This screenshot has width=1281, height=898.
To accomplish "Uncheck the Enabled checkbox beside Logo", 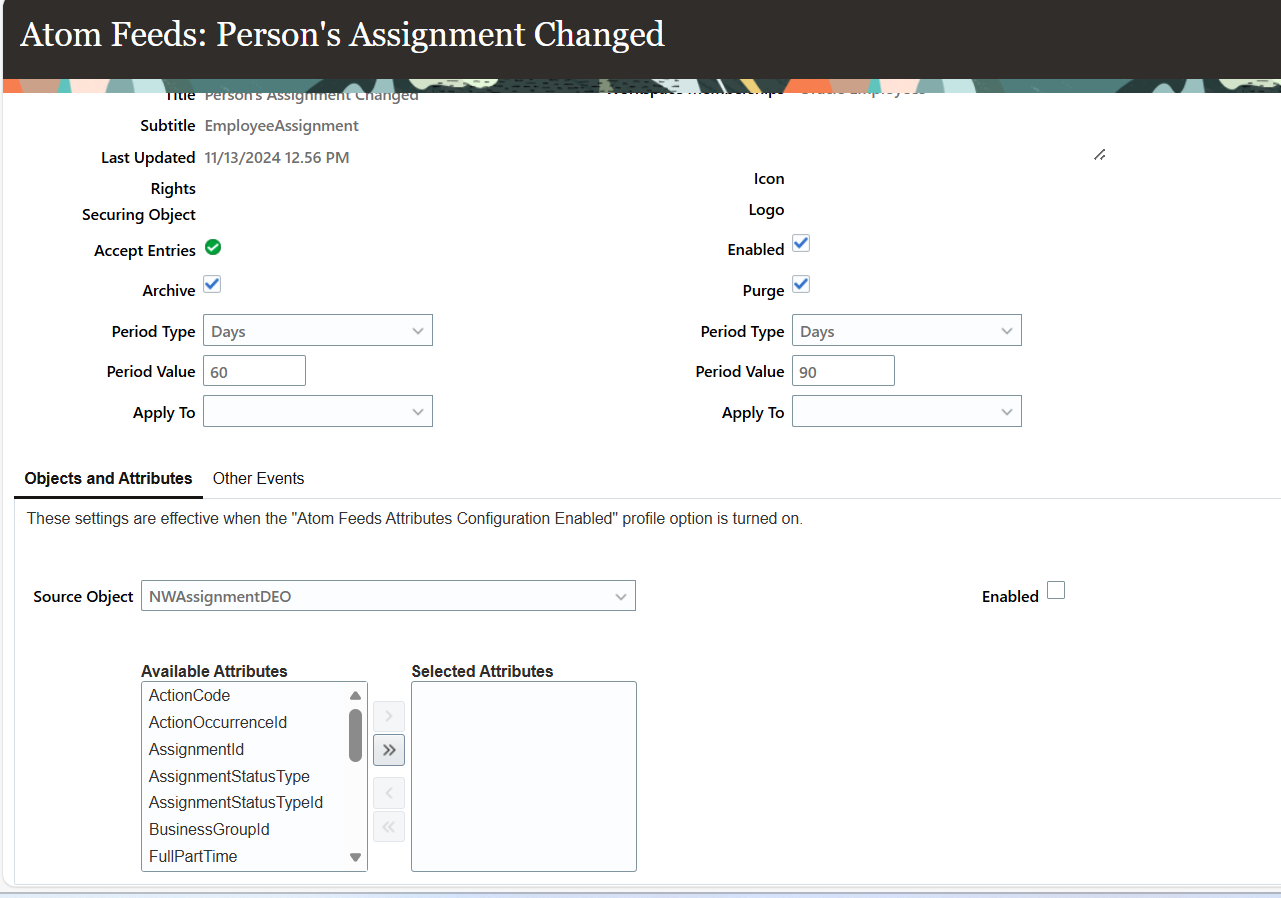I will (x=801, y=243).
